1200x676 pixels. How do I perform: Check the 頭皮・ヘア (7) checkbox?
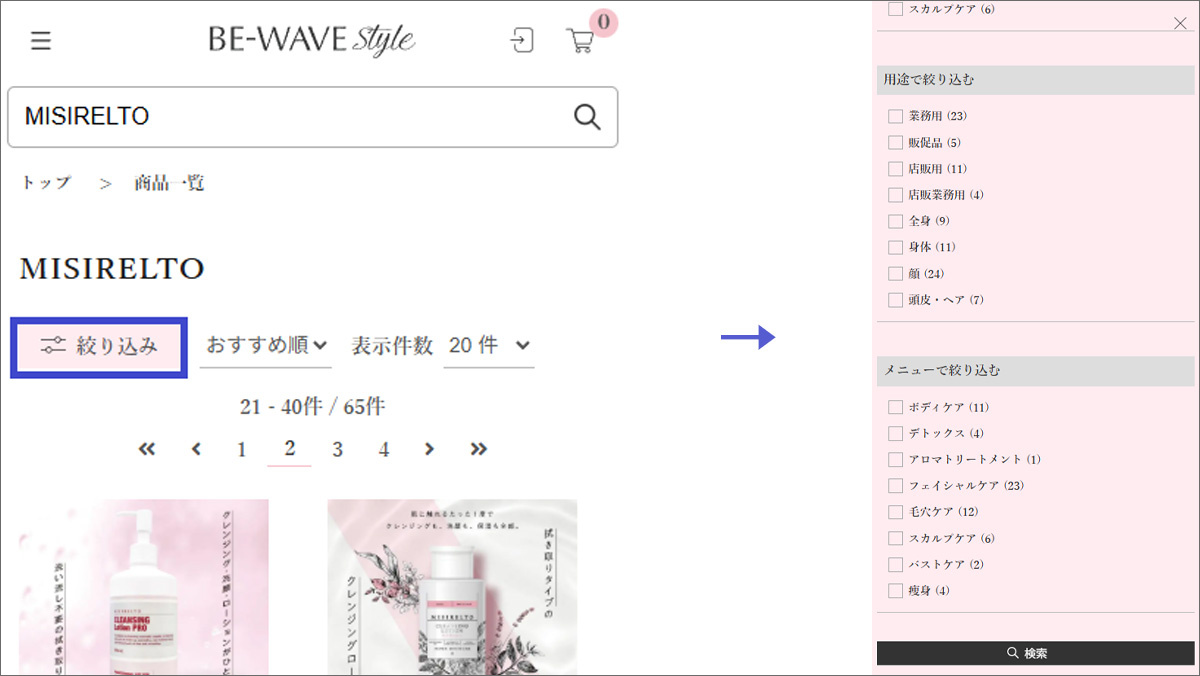coord(895,299)
